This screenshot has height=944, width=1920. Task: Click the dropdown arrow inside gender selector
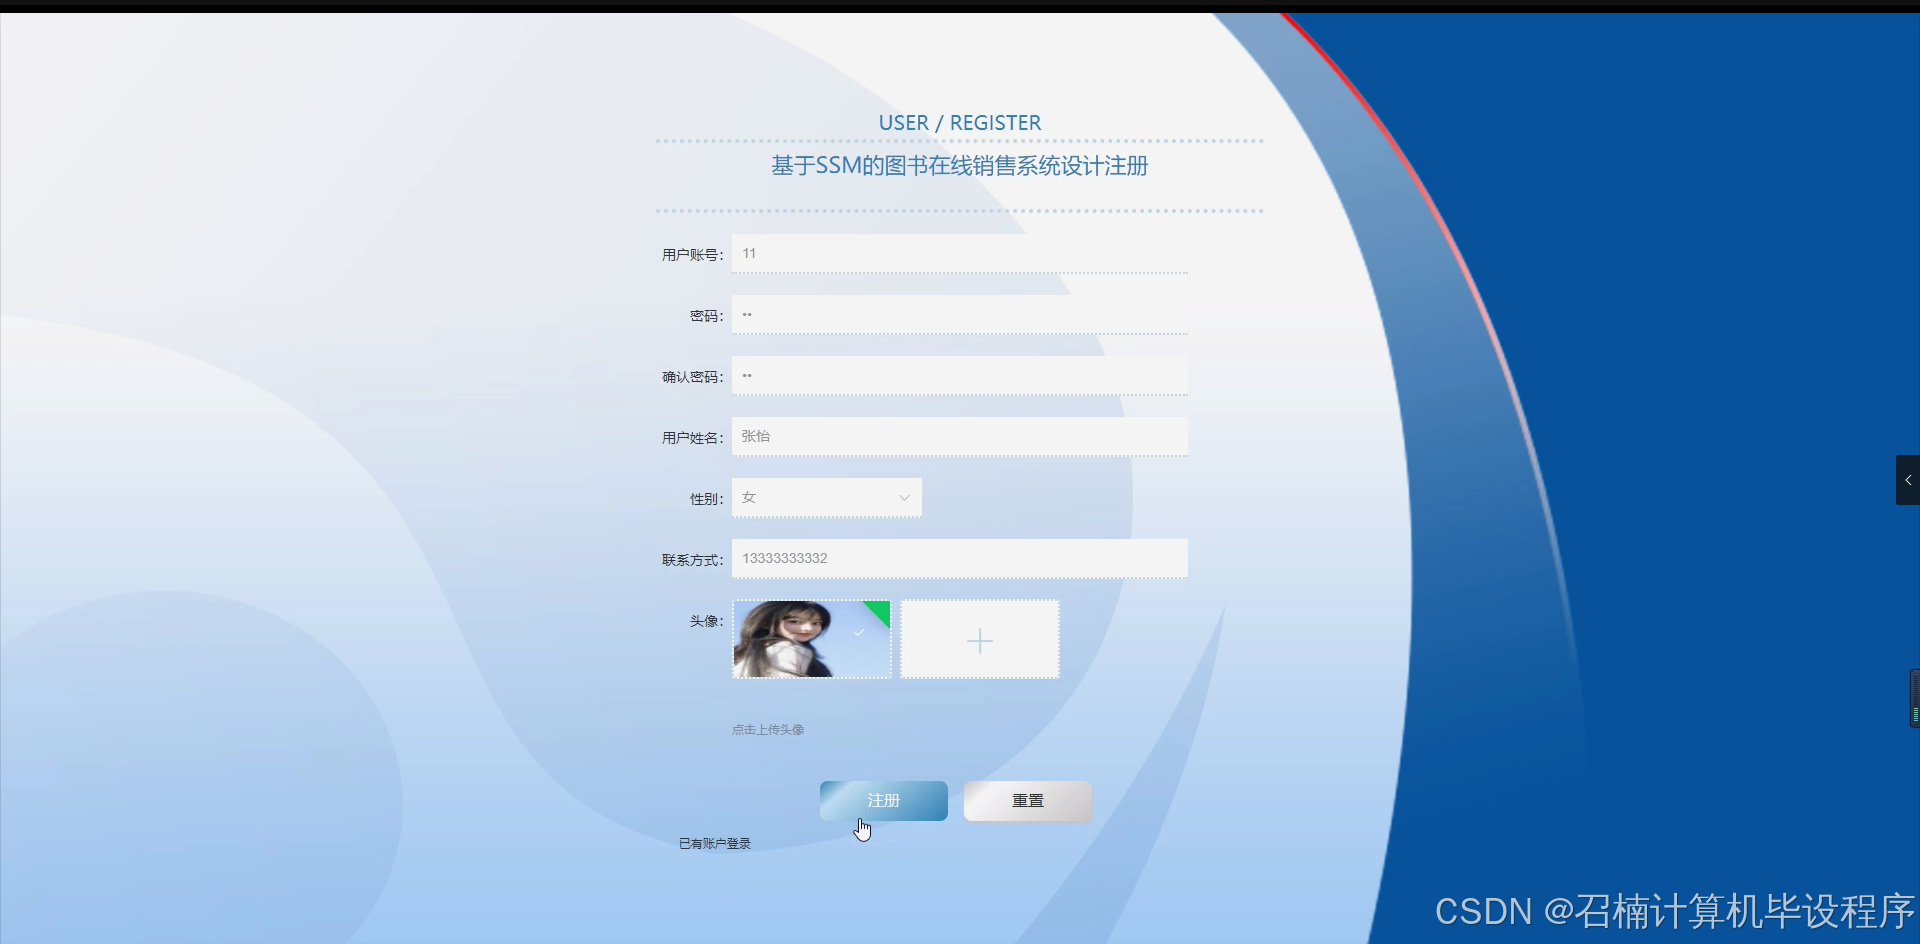click(903, 497)
